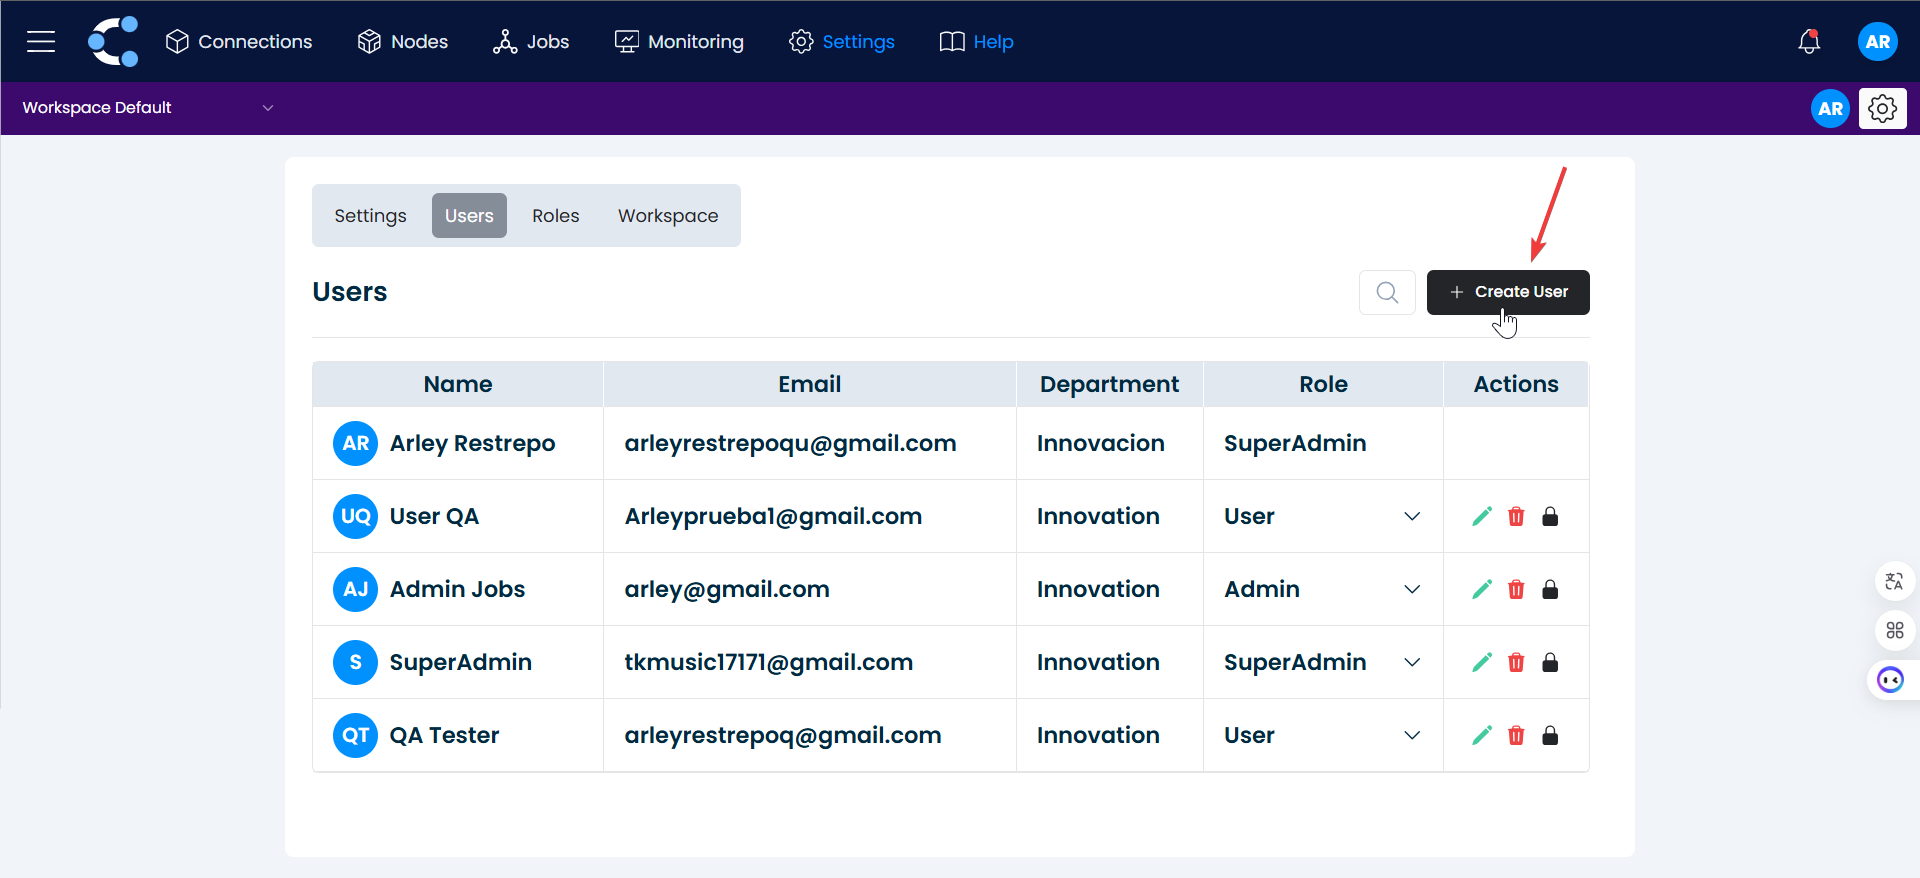Switch to the Roles tab

pos(555,216)
